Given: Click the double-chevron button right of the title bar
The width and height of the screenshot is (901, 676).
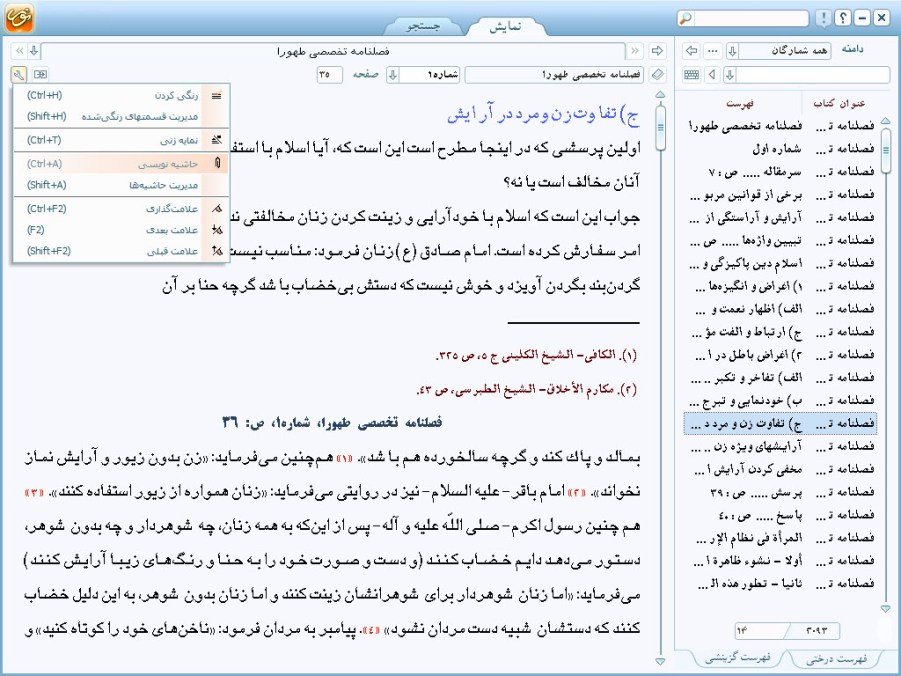Looking at the screenshot, I should pyautogui.click(x=635, y=51).
